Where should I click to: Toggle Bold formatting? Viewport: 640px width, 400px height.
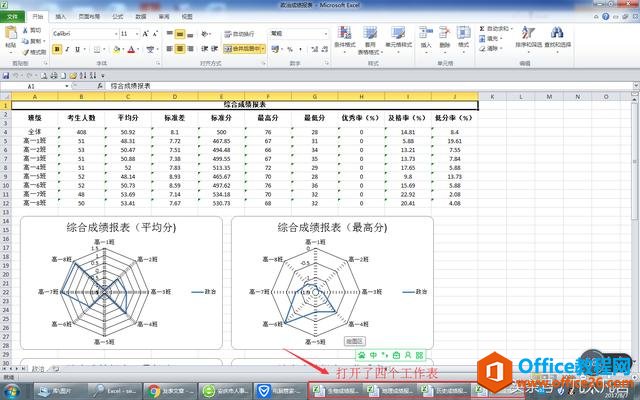click(57, 49)
